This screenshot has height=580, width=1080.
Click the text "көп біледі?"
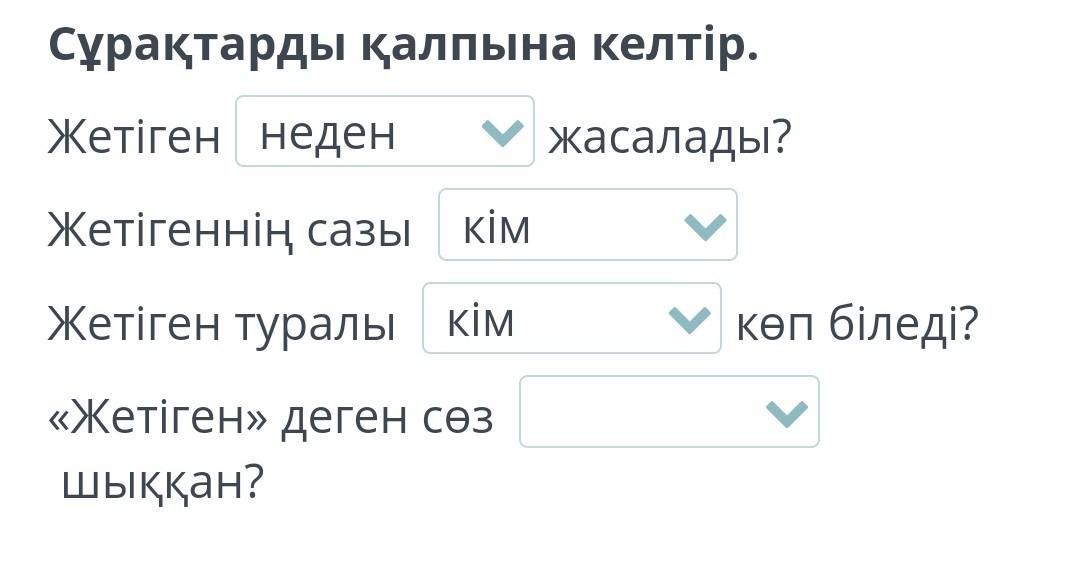pos(857,324)
